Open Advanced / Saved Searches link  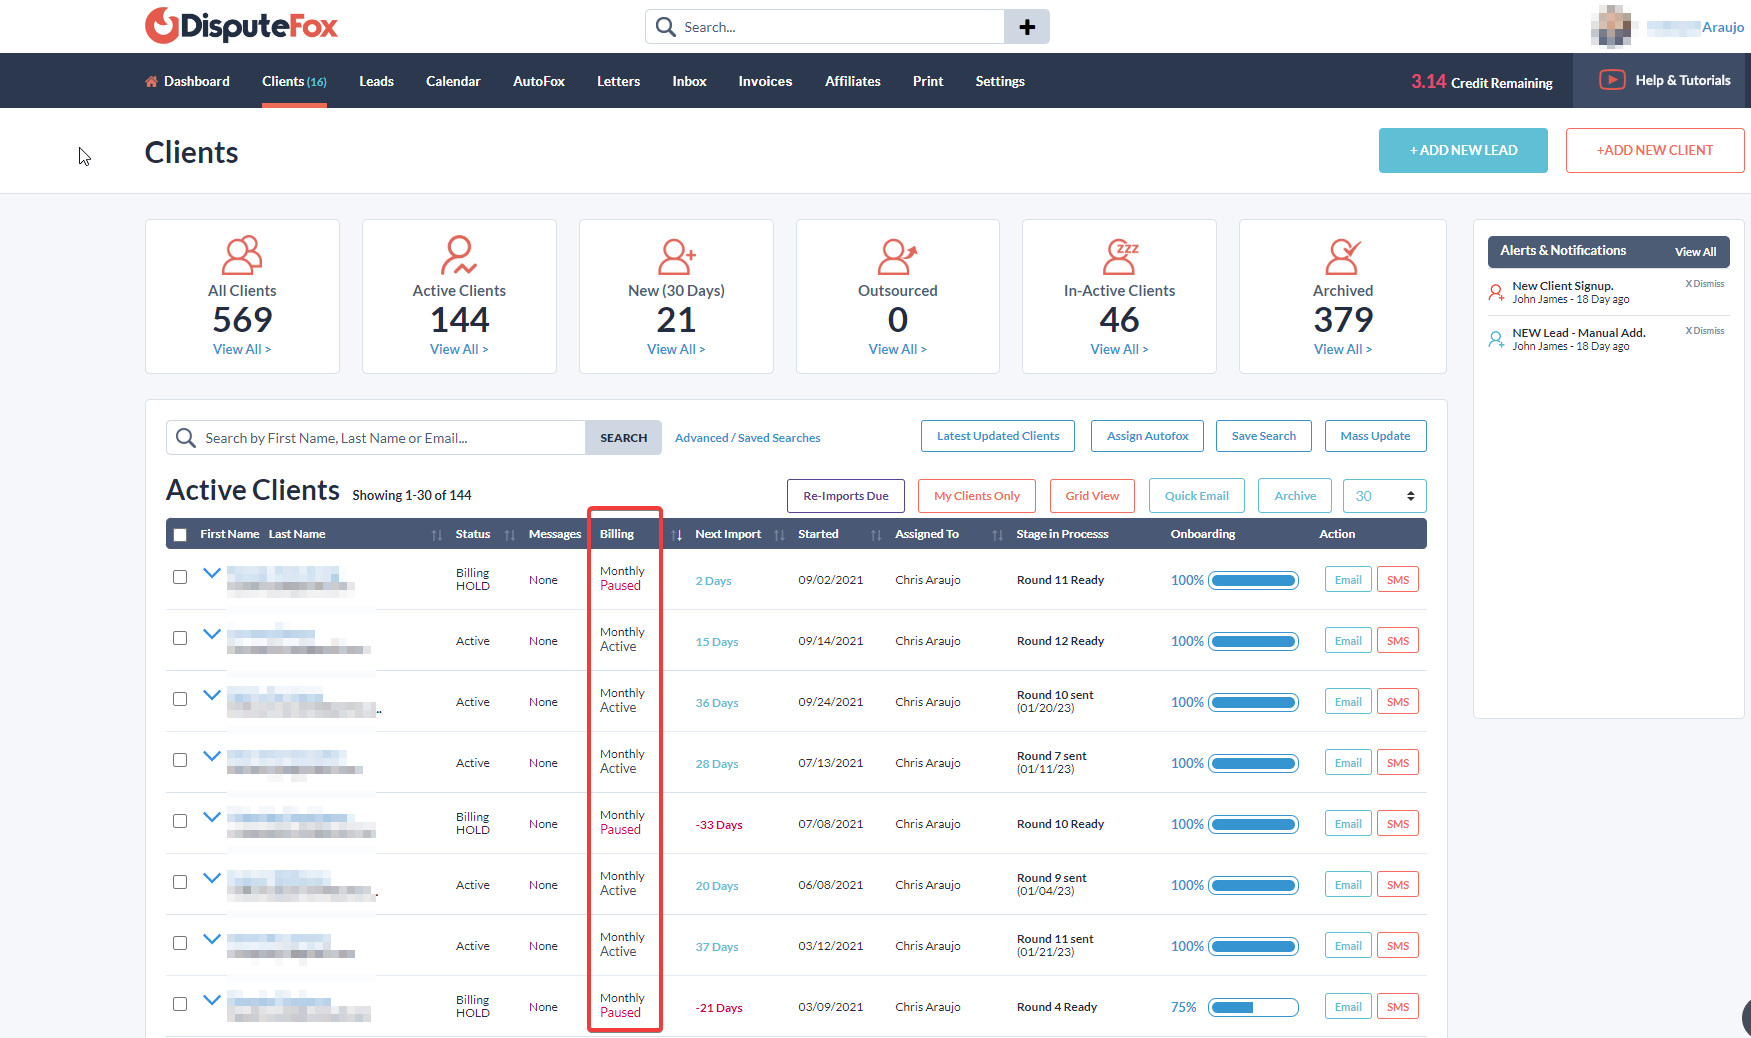[747, 438]
